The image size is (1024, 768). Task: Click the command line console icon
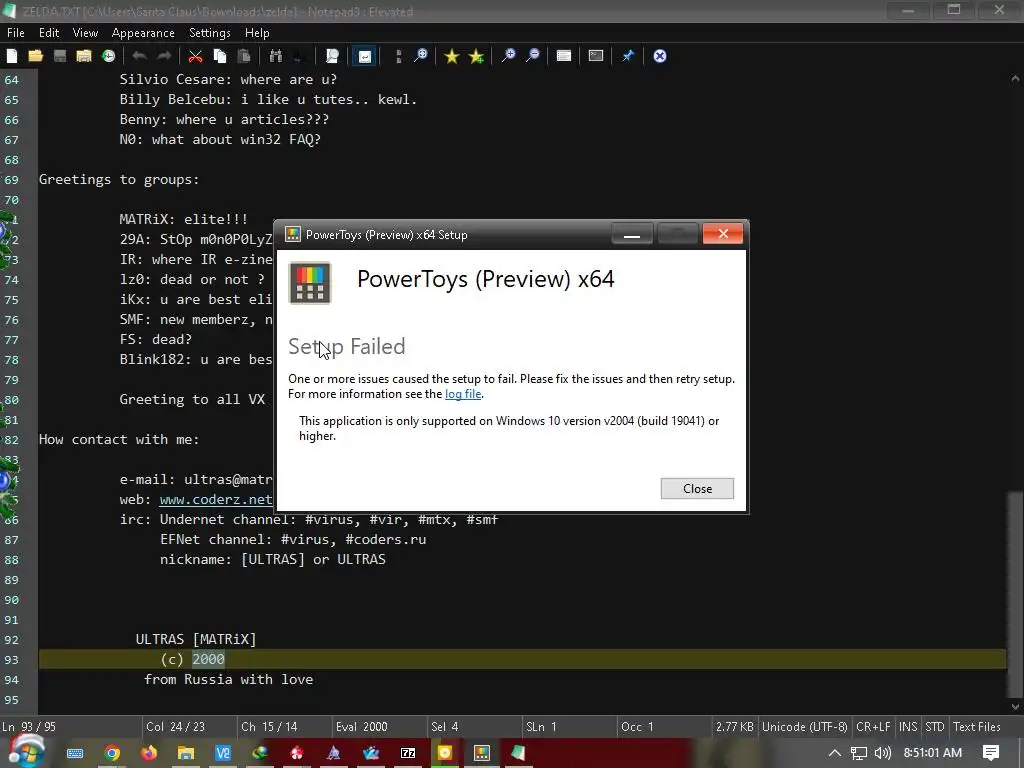click(596, 56)
